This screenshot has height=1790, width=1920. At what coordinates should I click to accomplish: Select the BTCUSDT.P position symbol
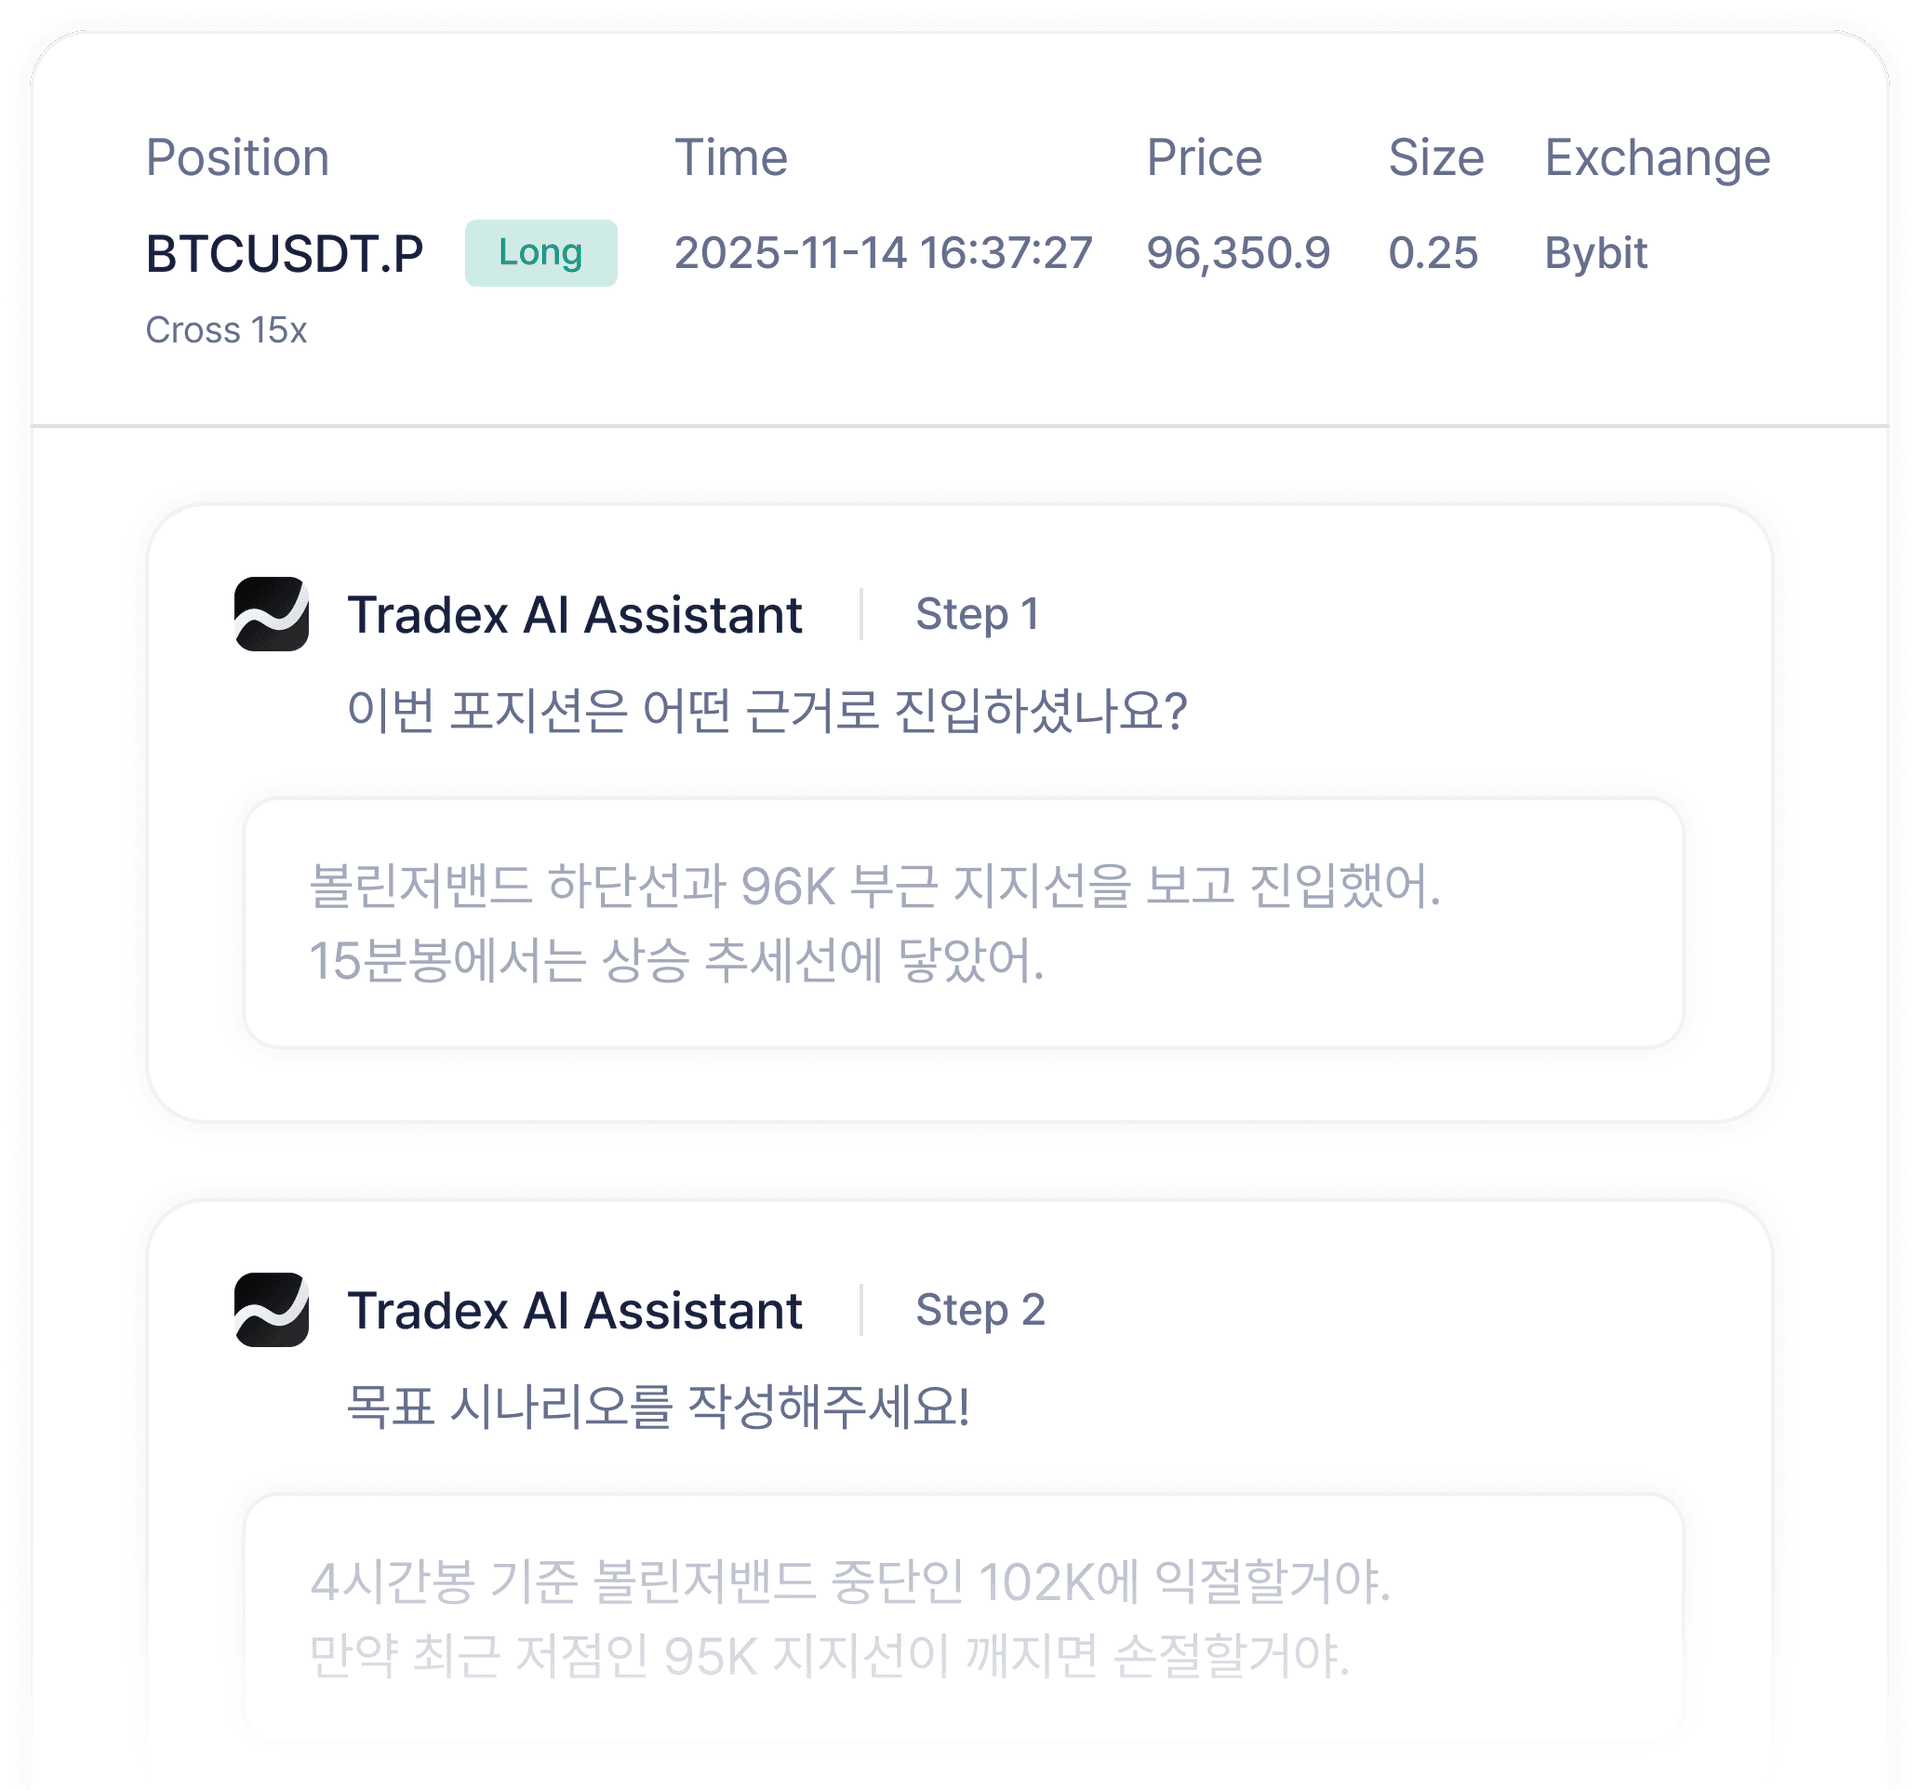285,253
